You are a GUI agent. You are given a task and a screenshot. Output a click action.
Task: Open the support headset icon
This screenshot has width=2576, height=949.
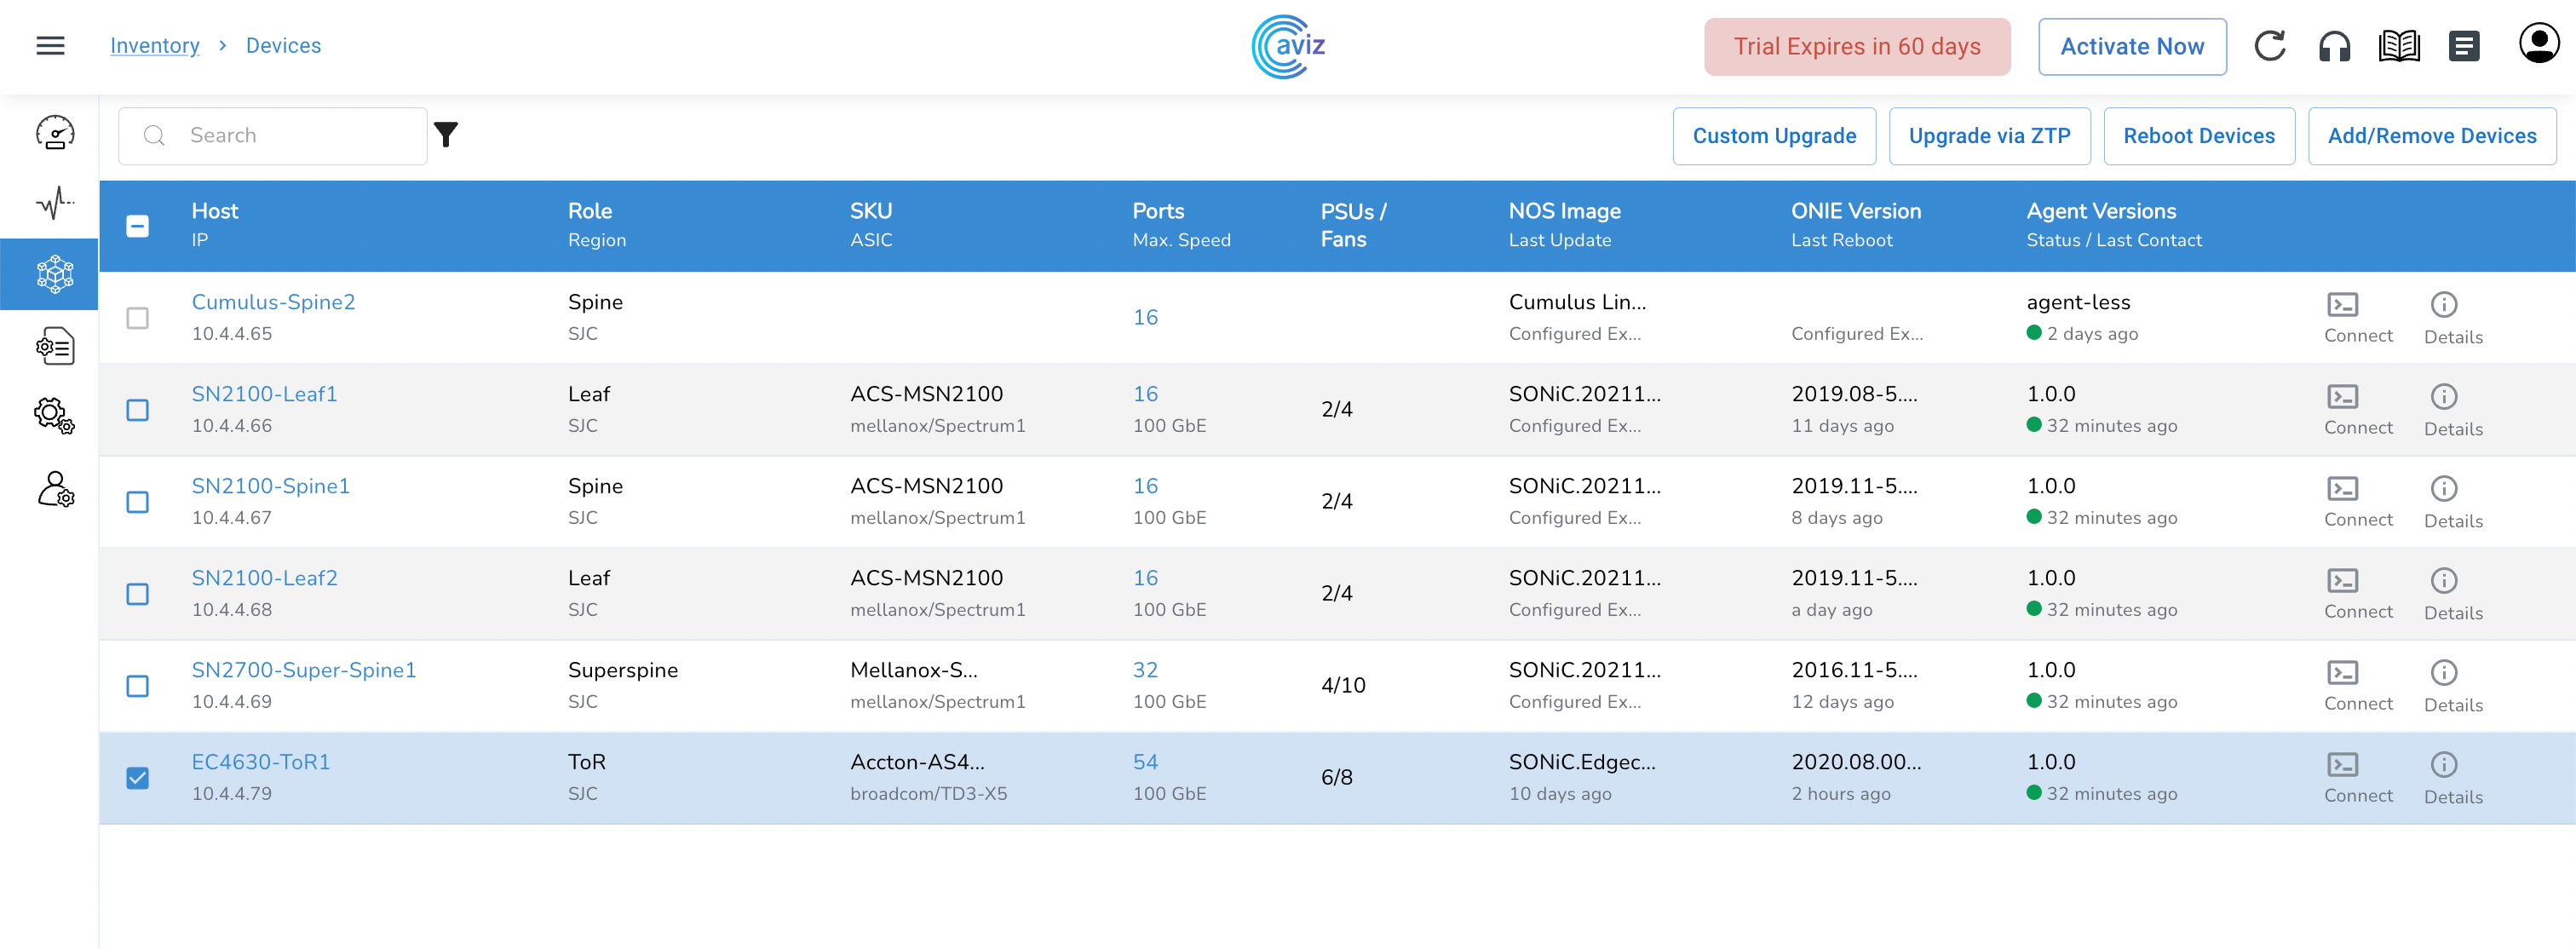point(2334,46)
